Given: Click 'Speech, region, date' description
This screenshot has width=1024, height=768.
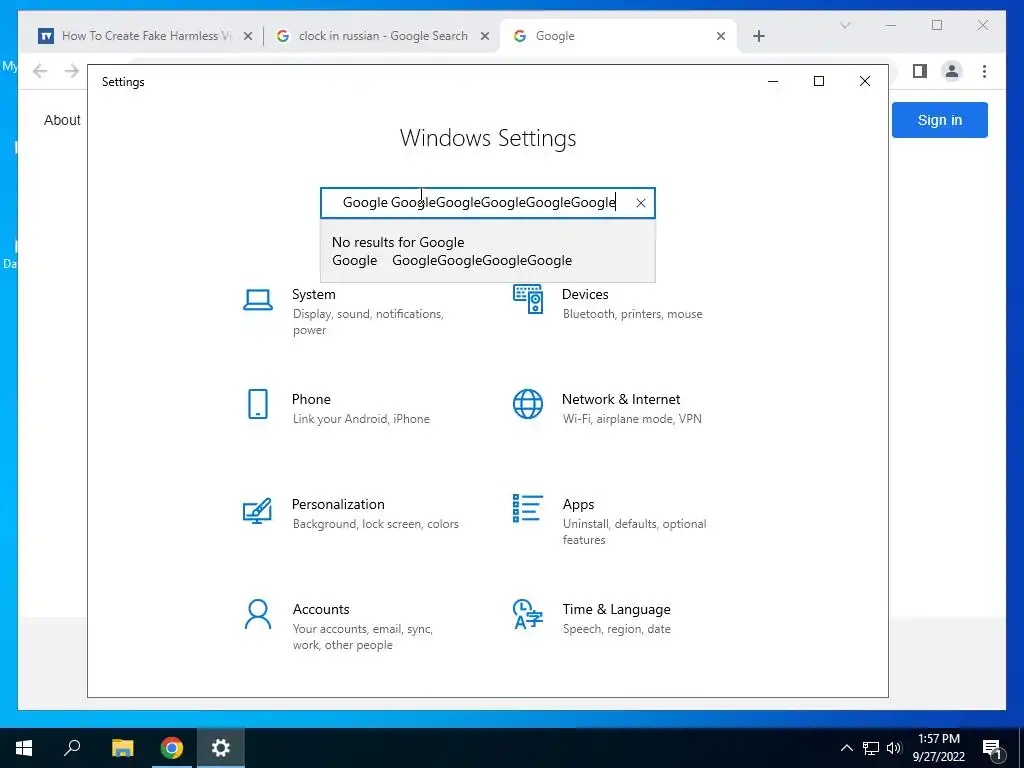Looking at the screenshot, I should pyautogui.click(x=616, y=630).
